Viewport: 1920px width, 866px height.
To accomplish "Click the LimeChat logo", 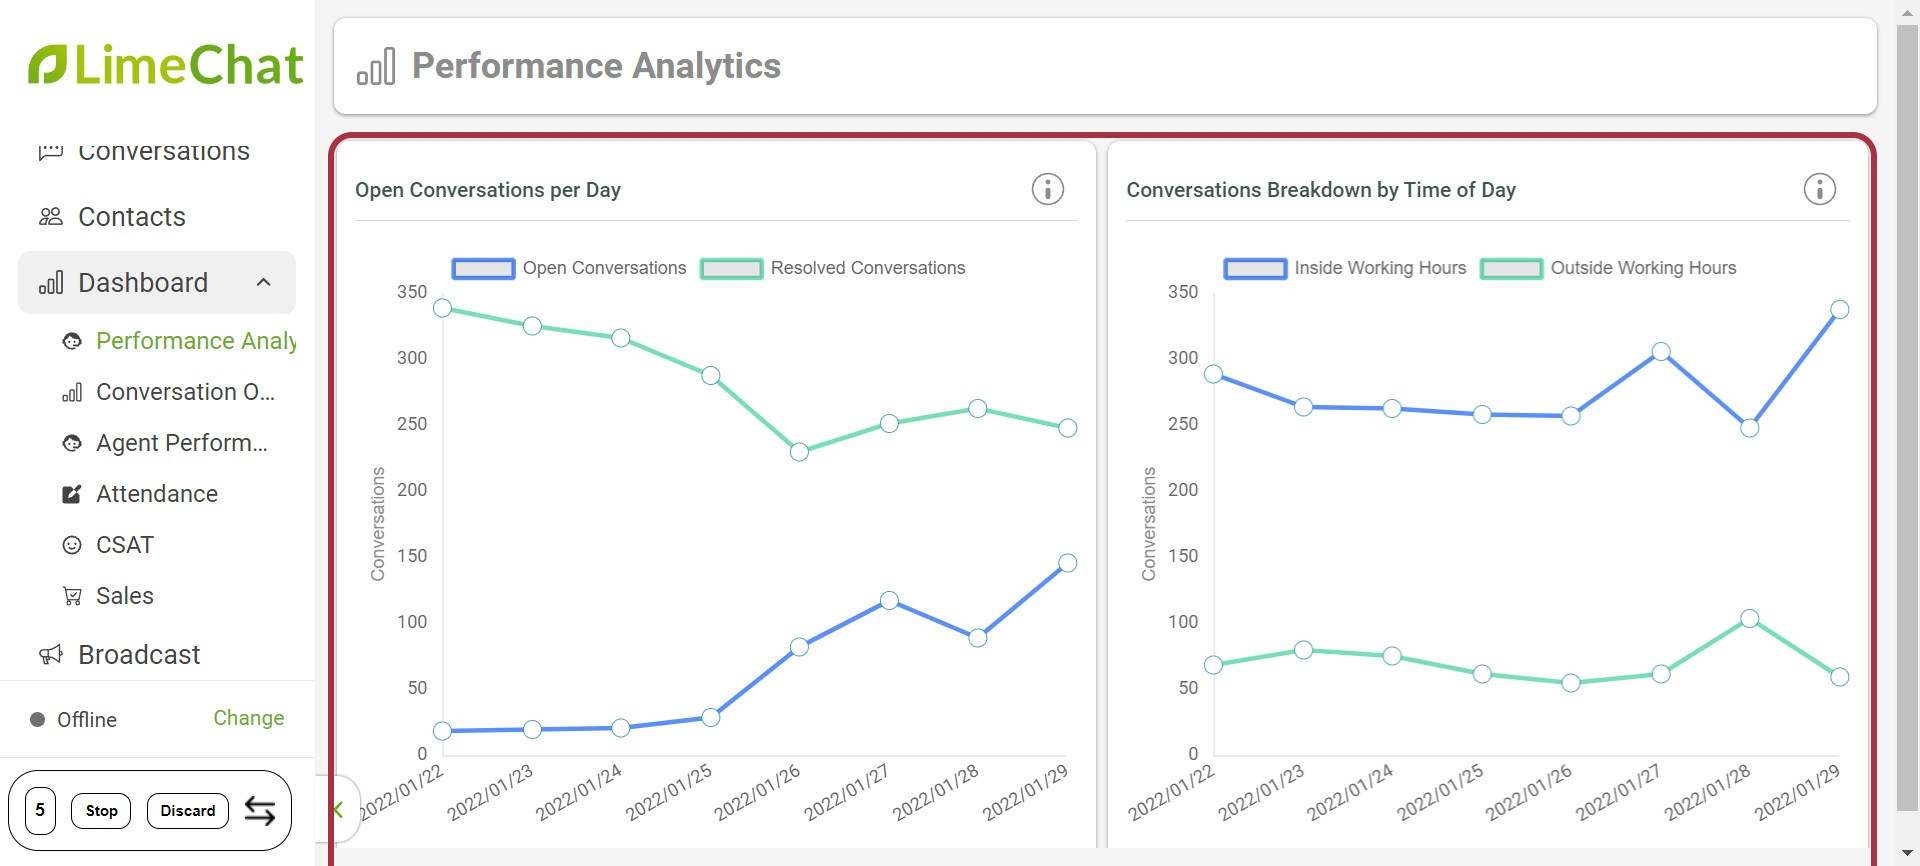I will (x=165, y=65).
